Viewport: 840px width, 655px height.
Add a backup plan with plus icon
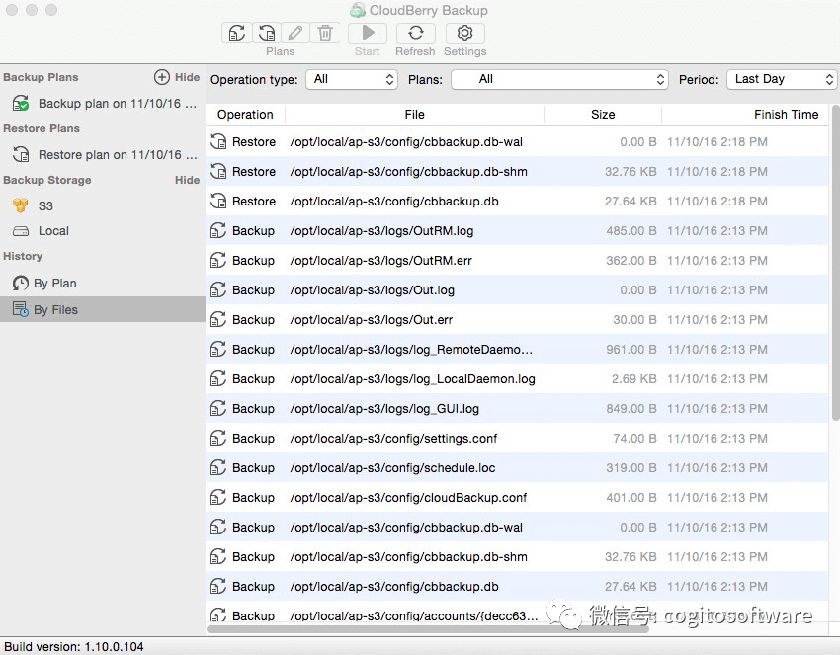click(162, 77)
